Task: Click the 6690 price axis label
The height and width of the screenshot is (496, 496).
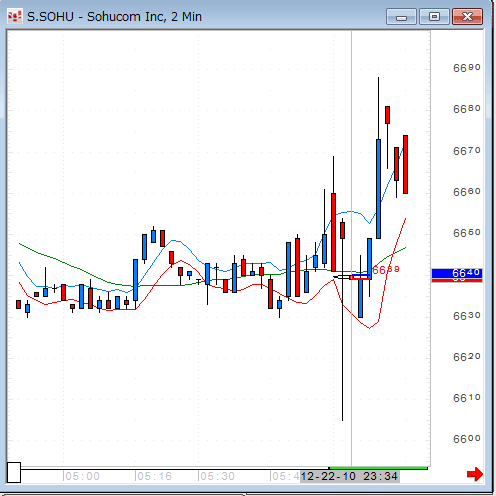Action: tap(467, 68)
